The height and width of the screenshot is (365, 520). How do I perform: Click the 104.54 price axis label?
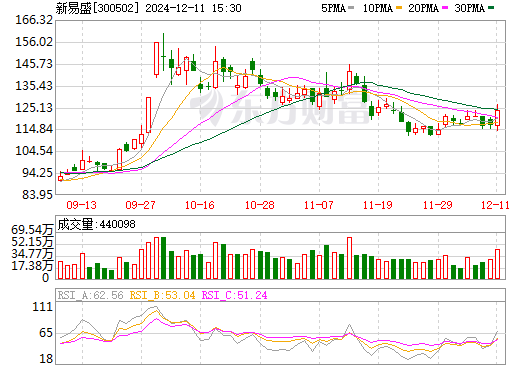(x=34, y=151)
